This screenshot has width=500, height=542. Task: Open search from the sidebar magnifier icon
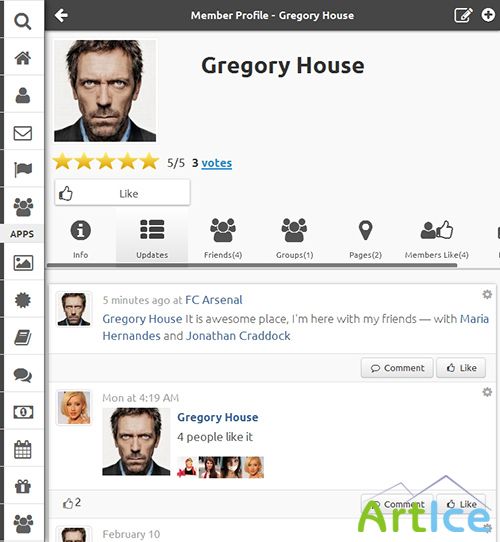(23, 21)
